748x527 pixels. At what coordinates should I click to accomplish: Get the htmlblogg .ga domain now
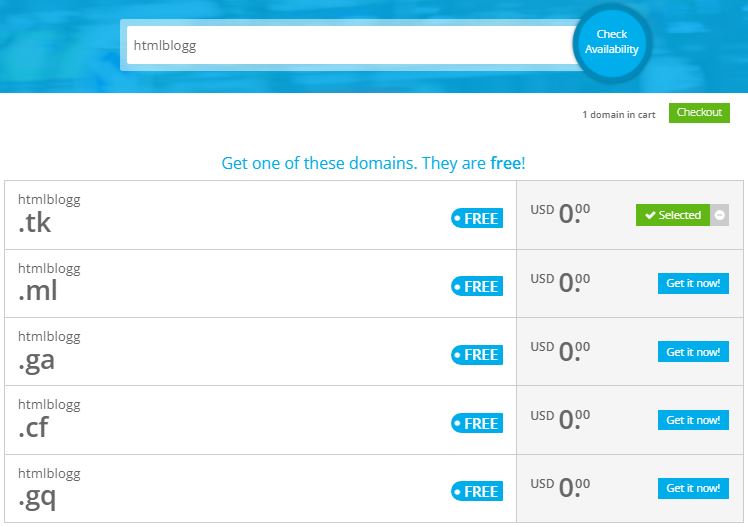pyautogui.click(x=693, y=352)
